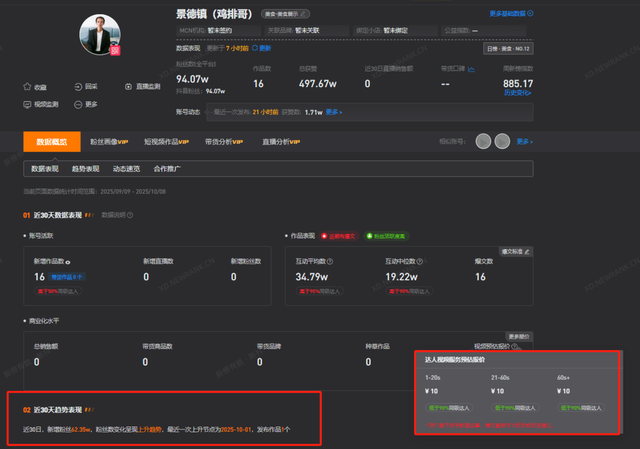Click the 互动中位数 help icon
This screenshot has height=449, width=640.
coord(420,261)
